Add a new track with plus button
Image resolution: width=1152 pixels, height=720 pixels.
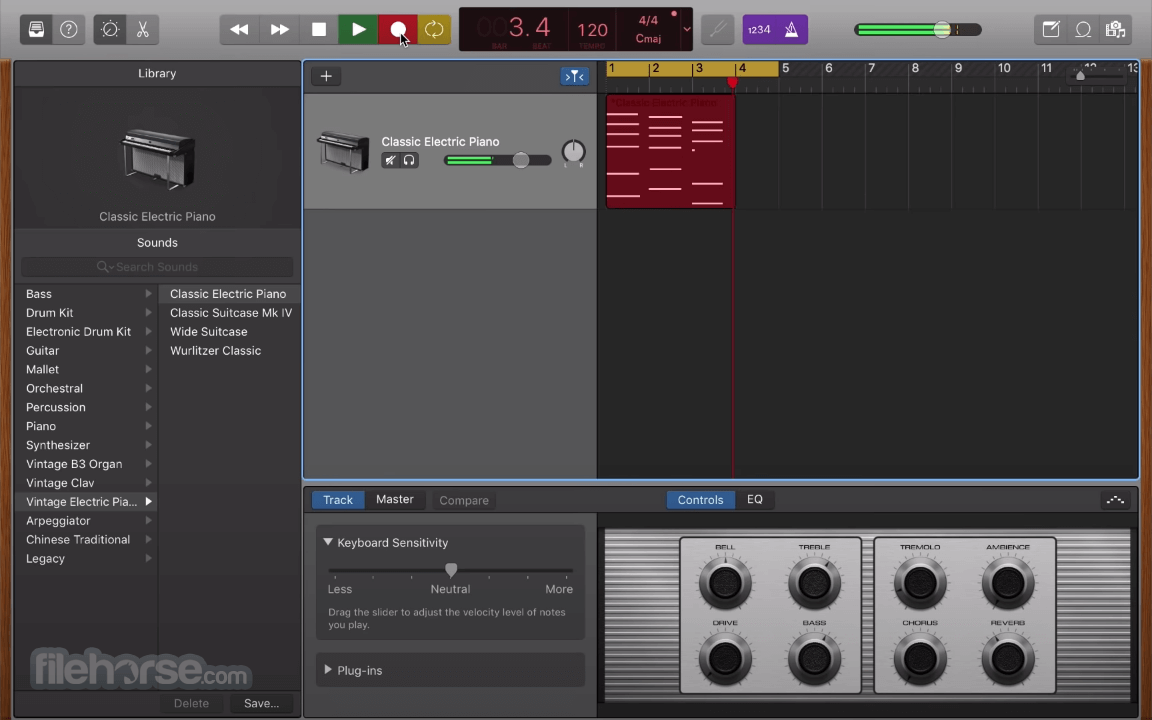(x=326, y=76)
